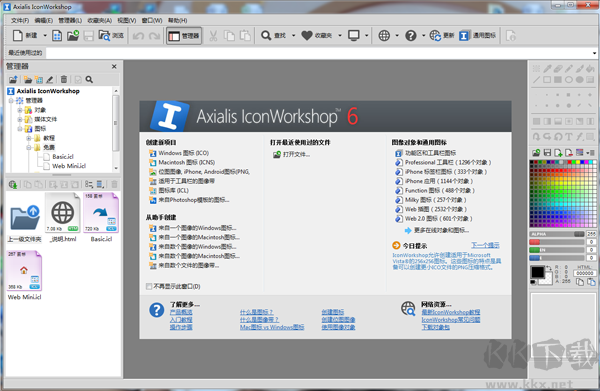Select the color picker eyedropper tool
The width and height of the screenshot is (600, 391).
click(x=547, y=68)
